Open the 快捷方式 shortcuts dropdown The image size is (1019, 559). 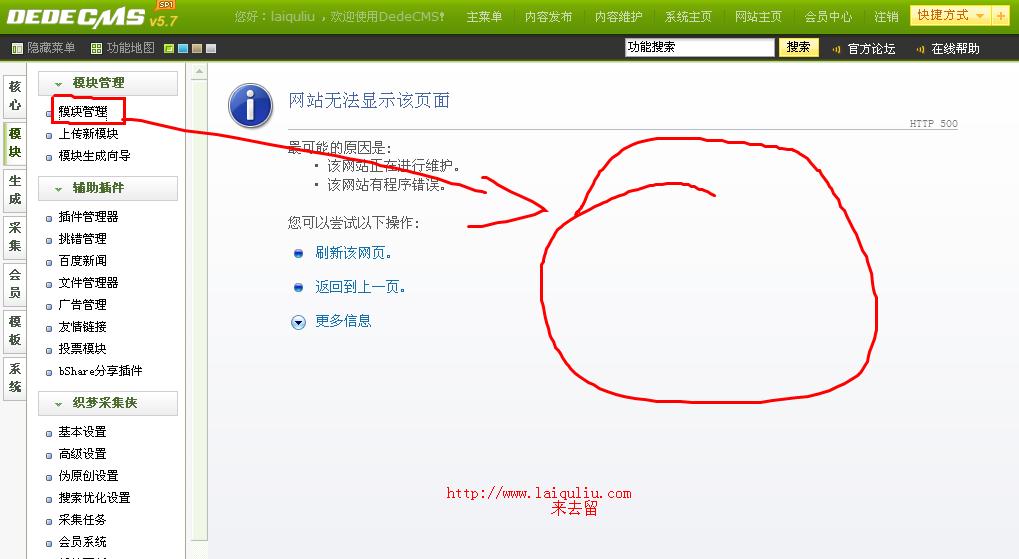pos(951,16)
